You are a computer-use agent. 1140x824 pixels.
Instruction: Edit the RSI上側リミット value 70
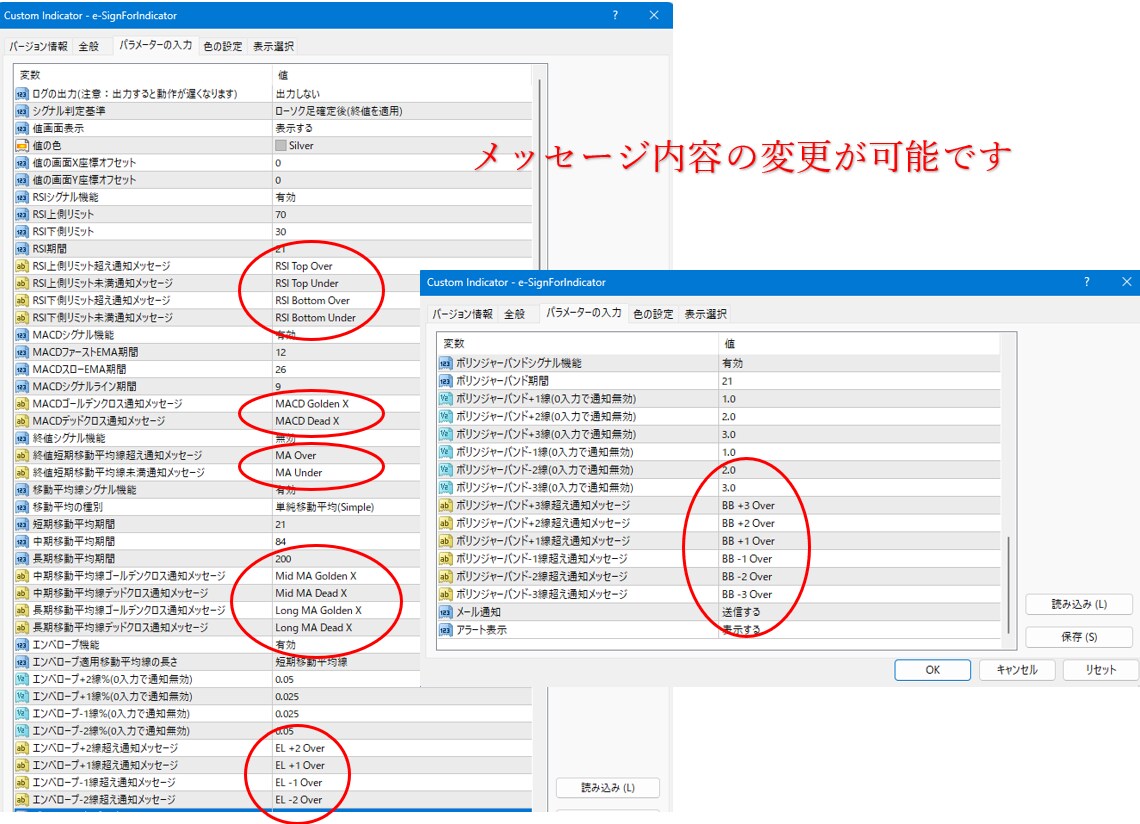[401, 215]
